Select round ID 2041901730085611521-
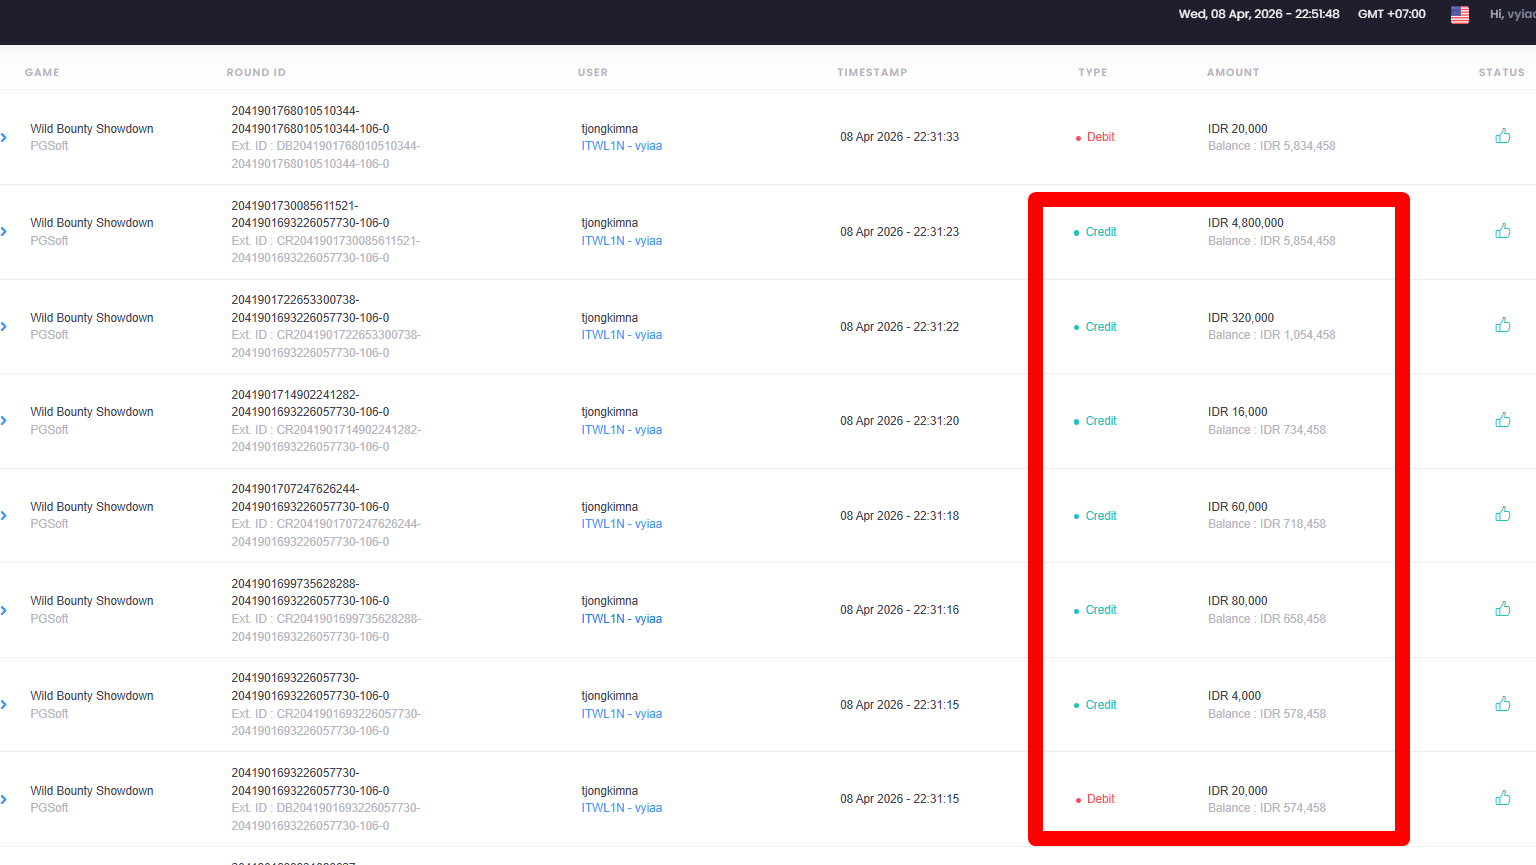Screen dimensions: 1536x865 click(x=295, y=206)
